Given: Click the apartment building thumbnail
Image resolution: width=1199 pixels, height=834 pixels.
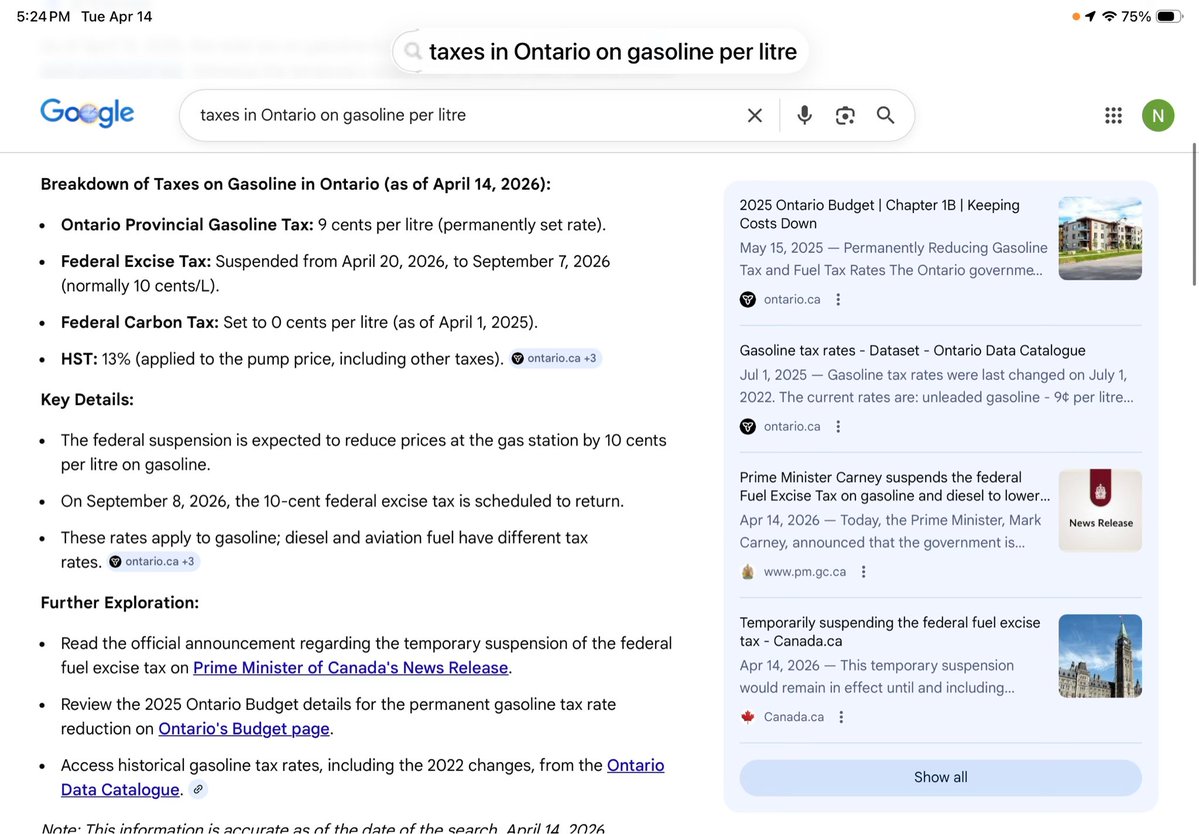Looking at the screenshot, I should point(1100,239).
